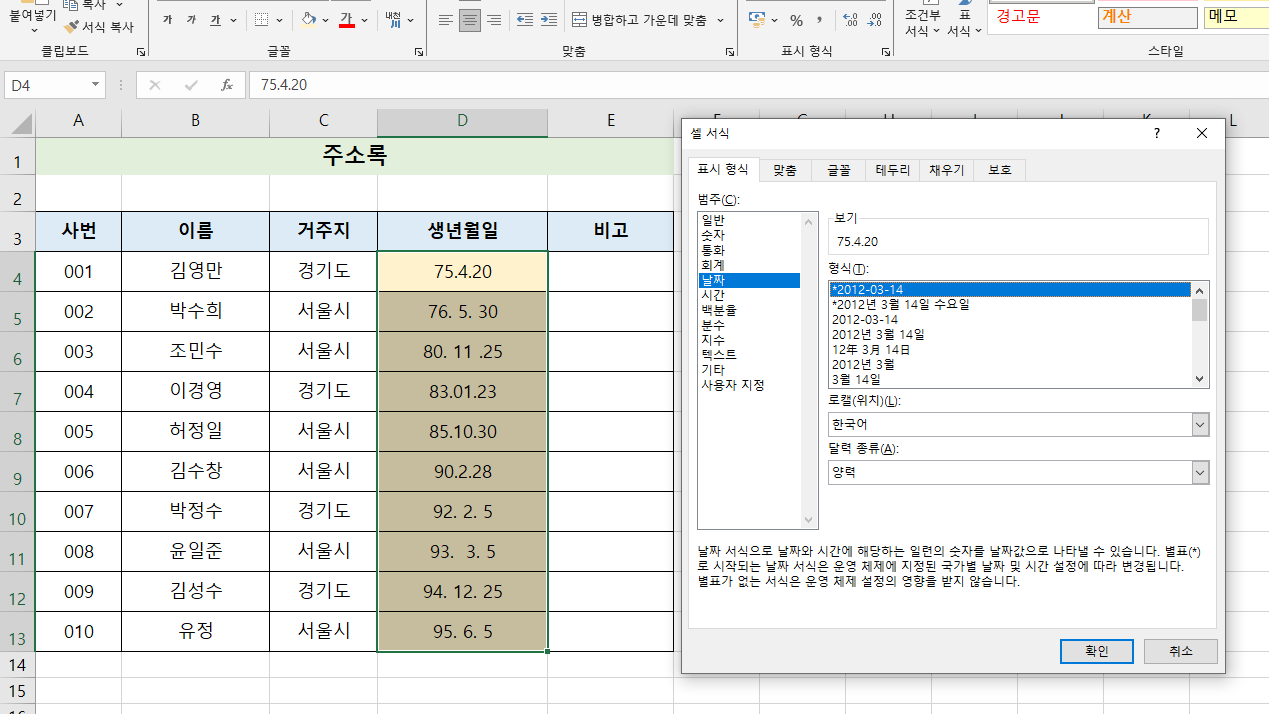The height and width of the screenshot is (714, 1269).
Task: Select center alignment icon
Action: 470,20
